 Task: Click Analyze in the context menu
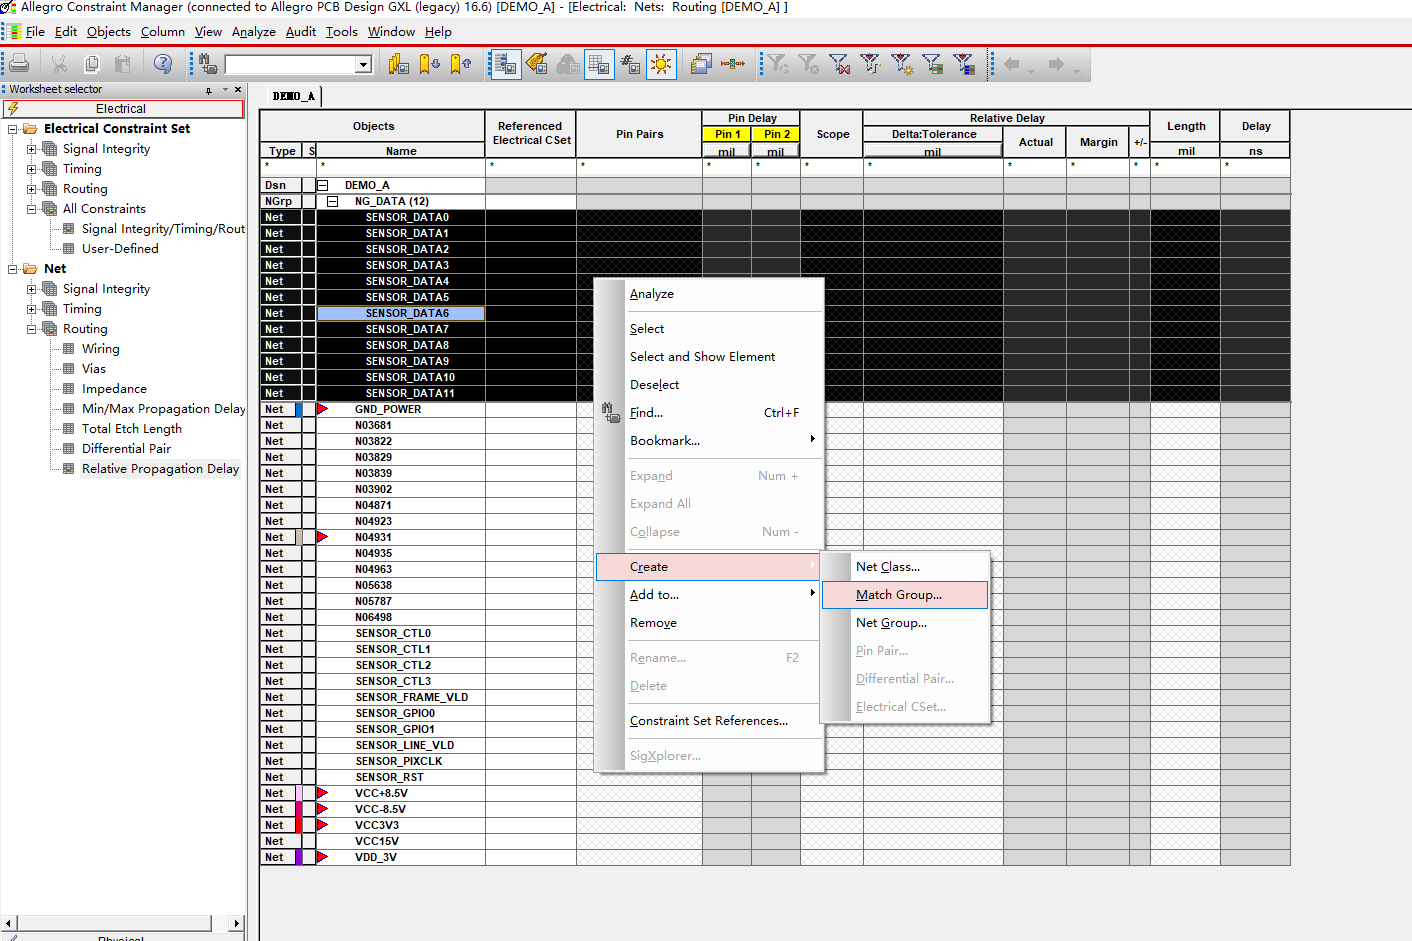click(710, 294)
